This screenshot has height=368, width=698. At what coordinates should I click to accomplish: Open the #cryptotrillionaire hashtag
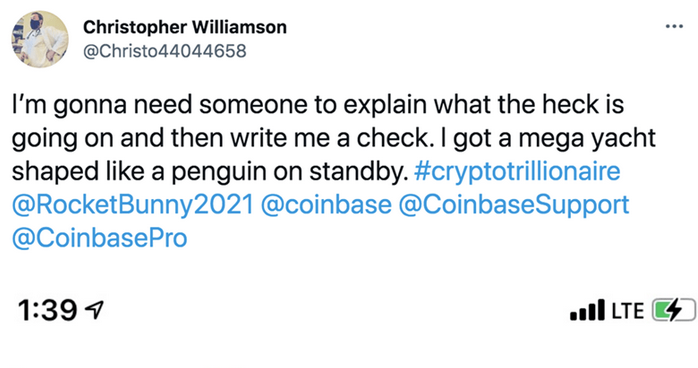(x=517, y=171)
